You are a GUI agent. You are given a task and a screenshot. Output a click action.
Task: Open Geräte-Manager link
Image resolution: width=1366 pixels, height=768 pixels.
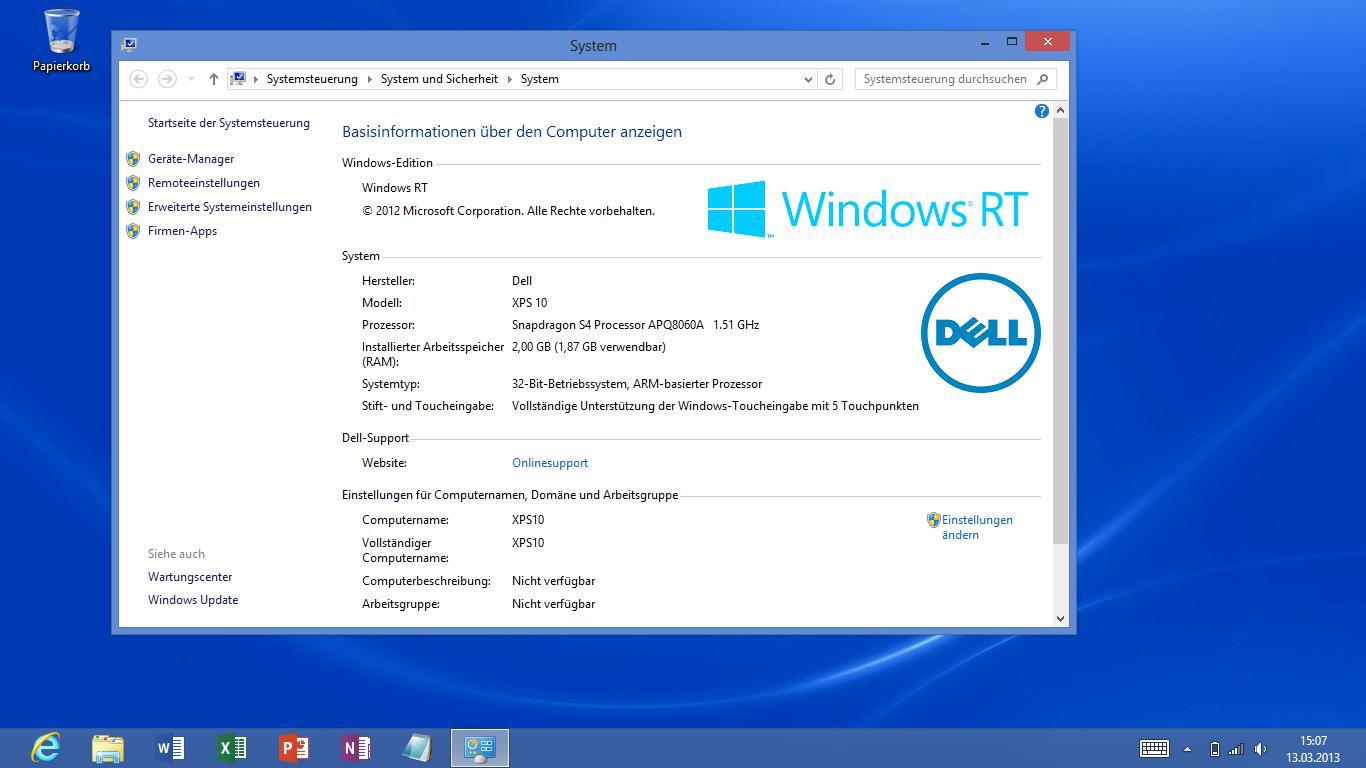tap(191, 159)
